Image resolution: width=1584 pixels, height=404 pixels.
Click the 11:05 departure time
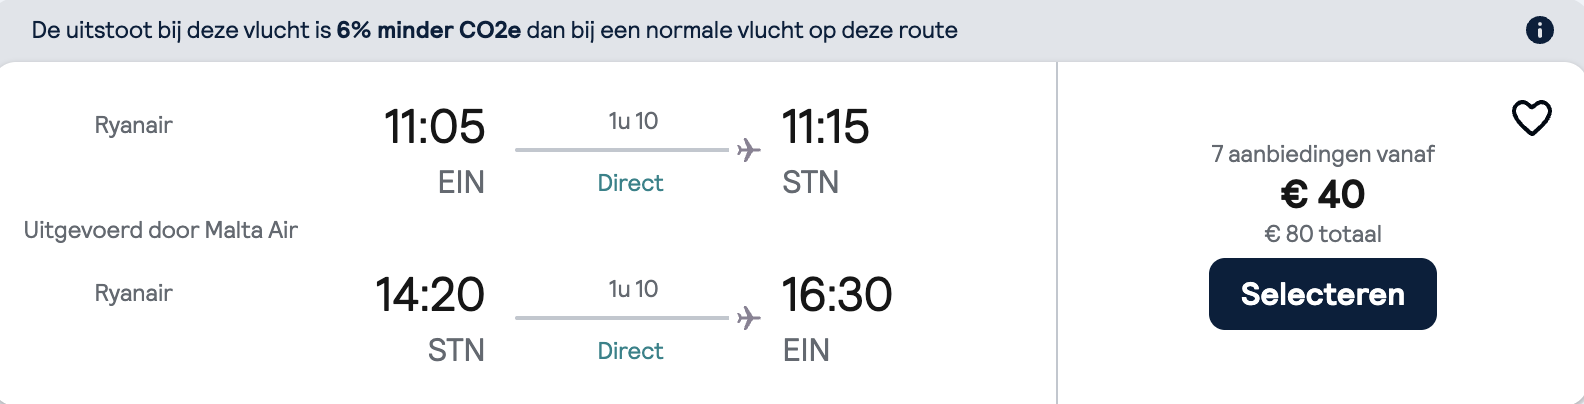[x=434, y=127]
